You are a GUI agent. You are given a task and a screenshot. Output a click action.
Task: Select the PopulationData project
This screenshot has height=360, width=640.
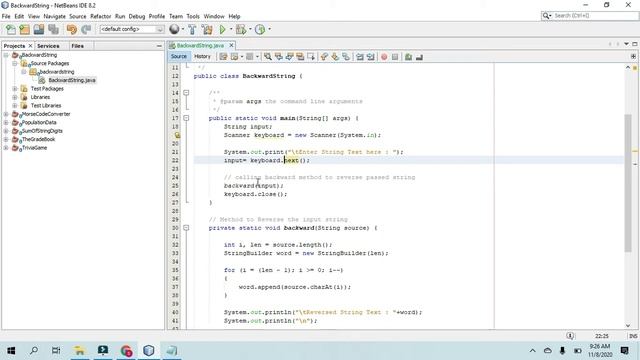pyautogui.click(x=39, y=122)
